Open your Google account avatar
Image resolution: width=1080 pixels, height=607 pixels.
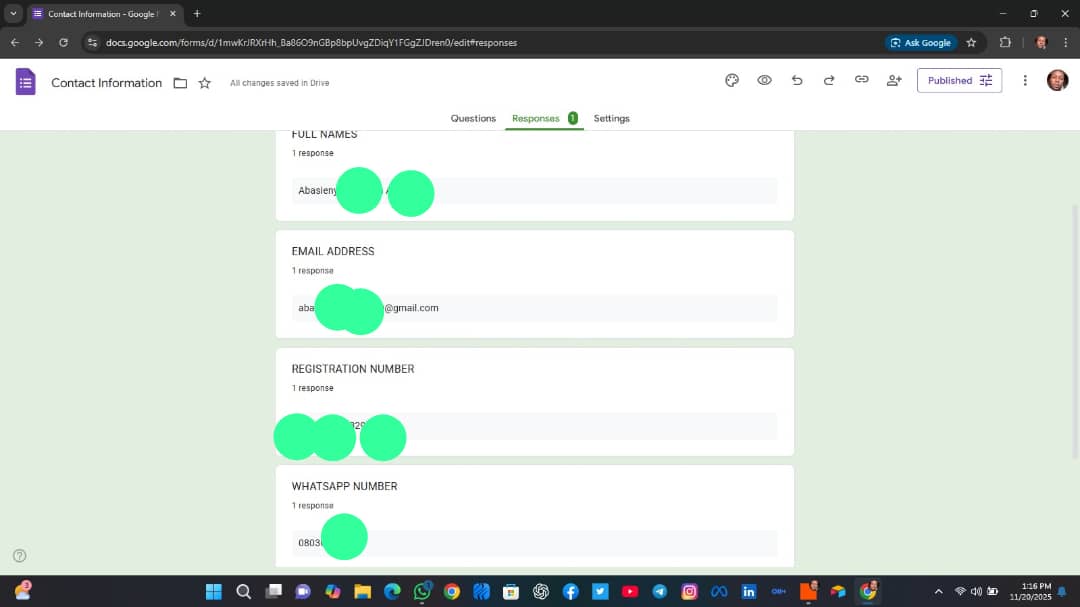pyautogui.click(x=1057, y=80)
